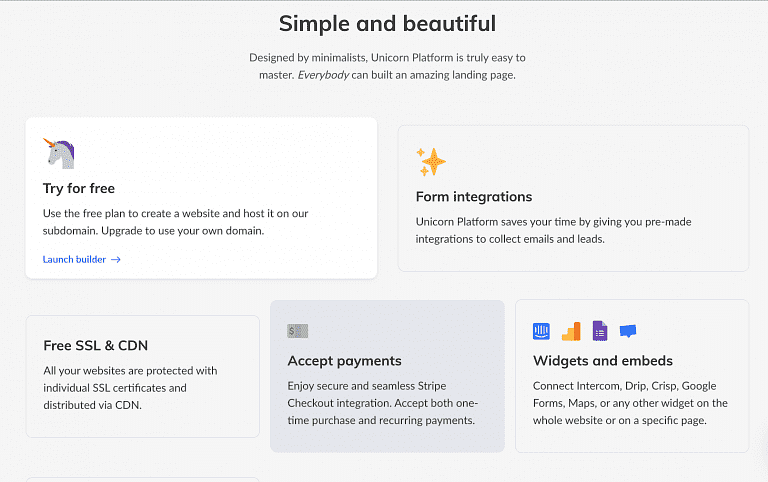
Task: Click the orange sparkles icon above Form integrations
Action: tap(431, 162)
